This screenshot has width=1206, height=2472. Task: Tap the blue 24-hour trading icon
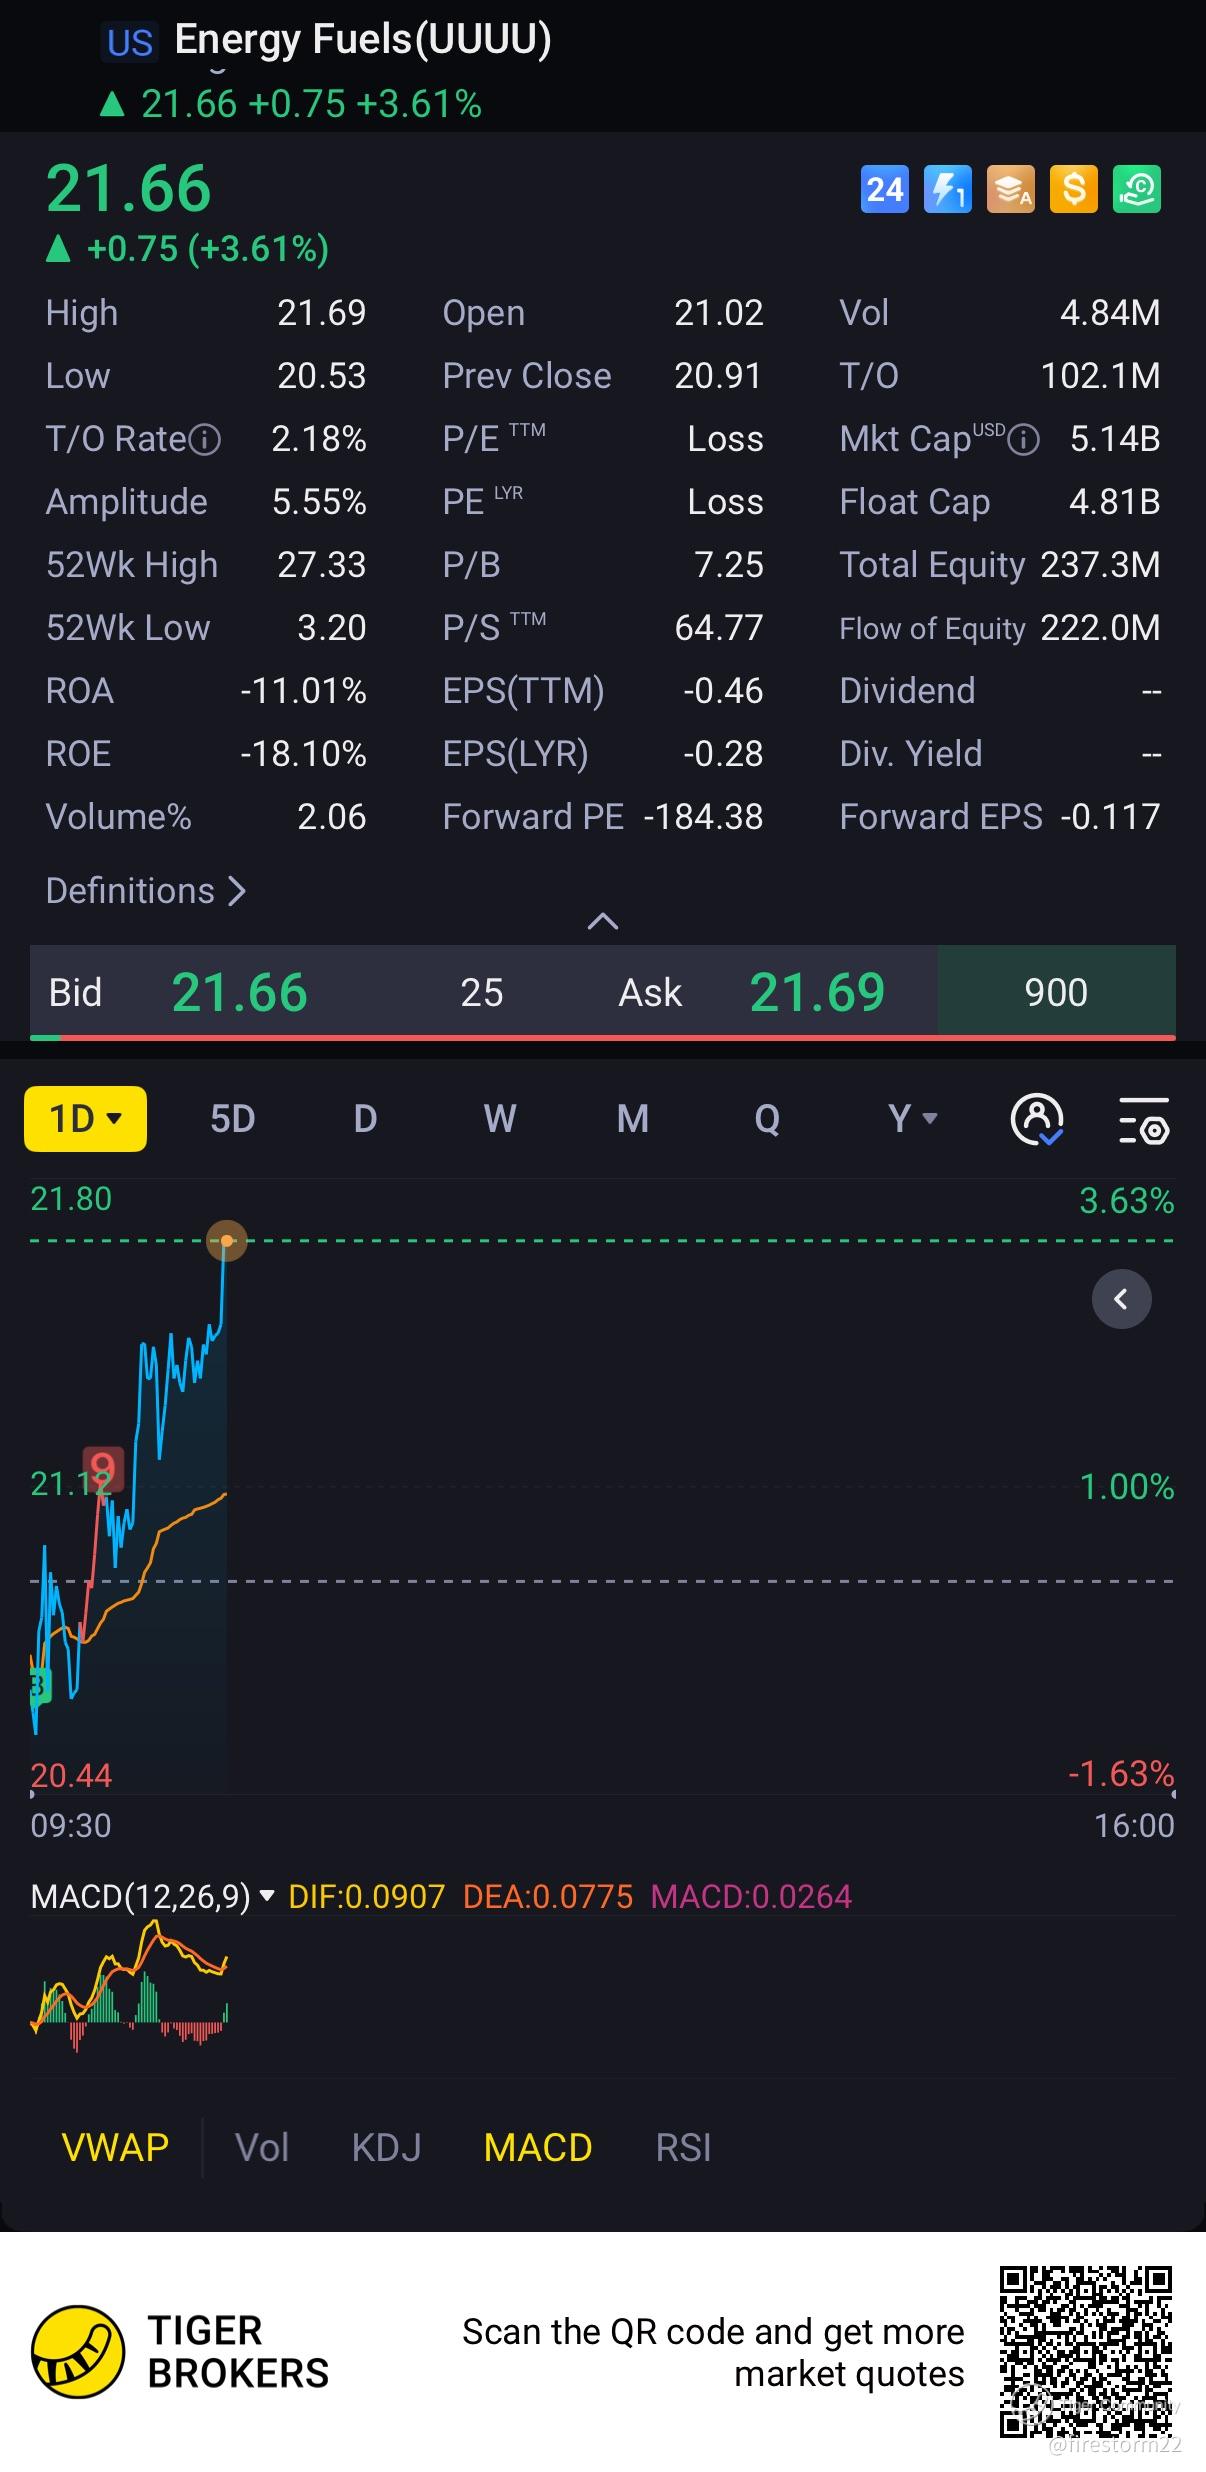click(x=884, y=189)
